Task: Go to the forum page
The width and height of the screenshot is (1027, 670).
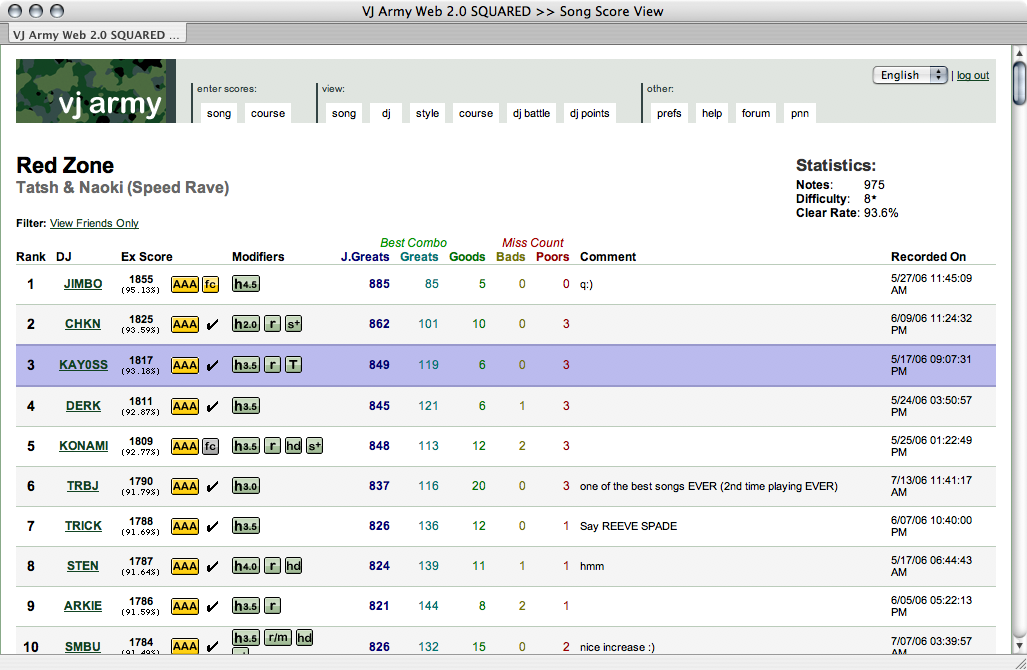Action: click(x=756, y=113)
